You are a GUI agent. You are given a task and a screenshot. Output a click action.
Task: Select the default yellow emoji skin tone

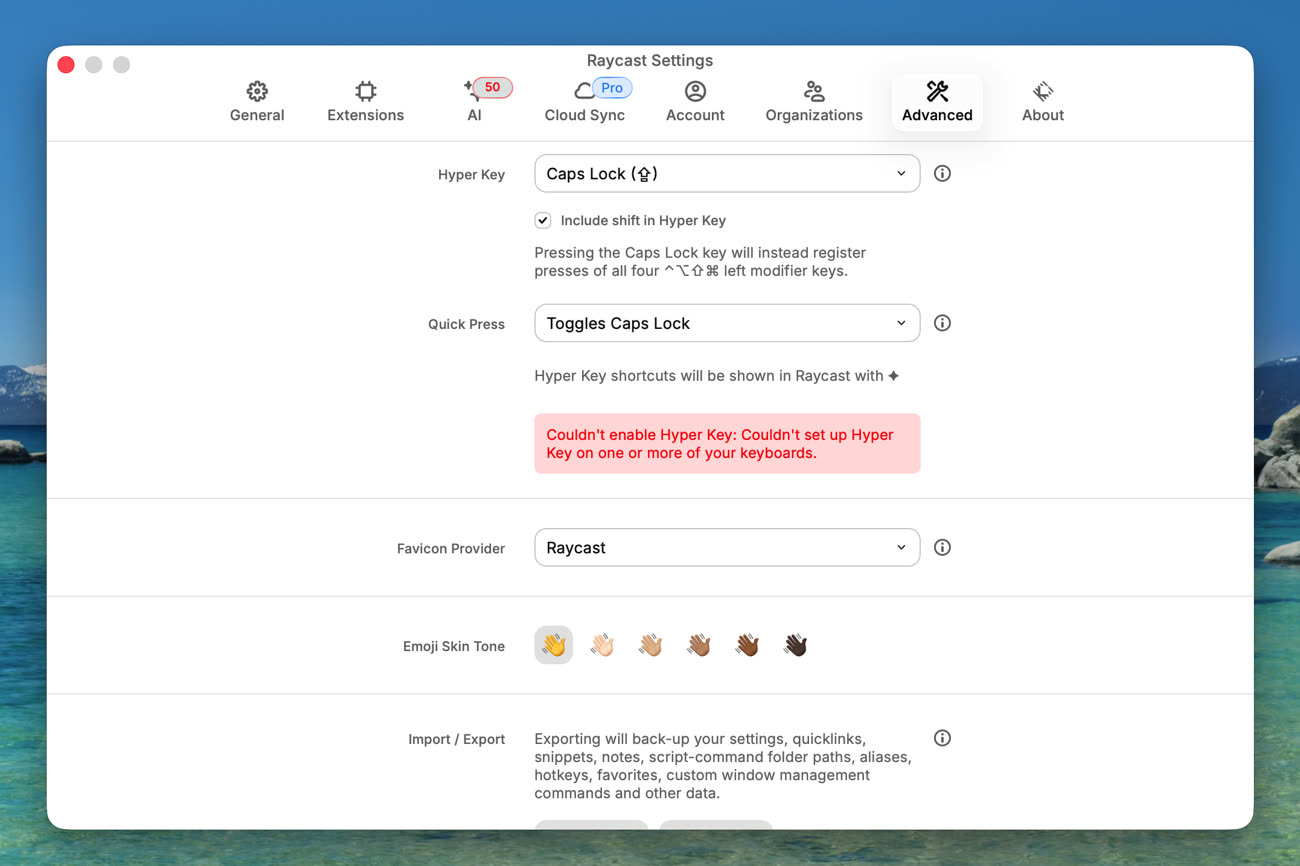point(554,646)
